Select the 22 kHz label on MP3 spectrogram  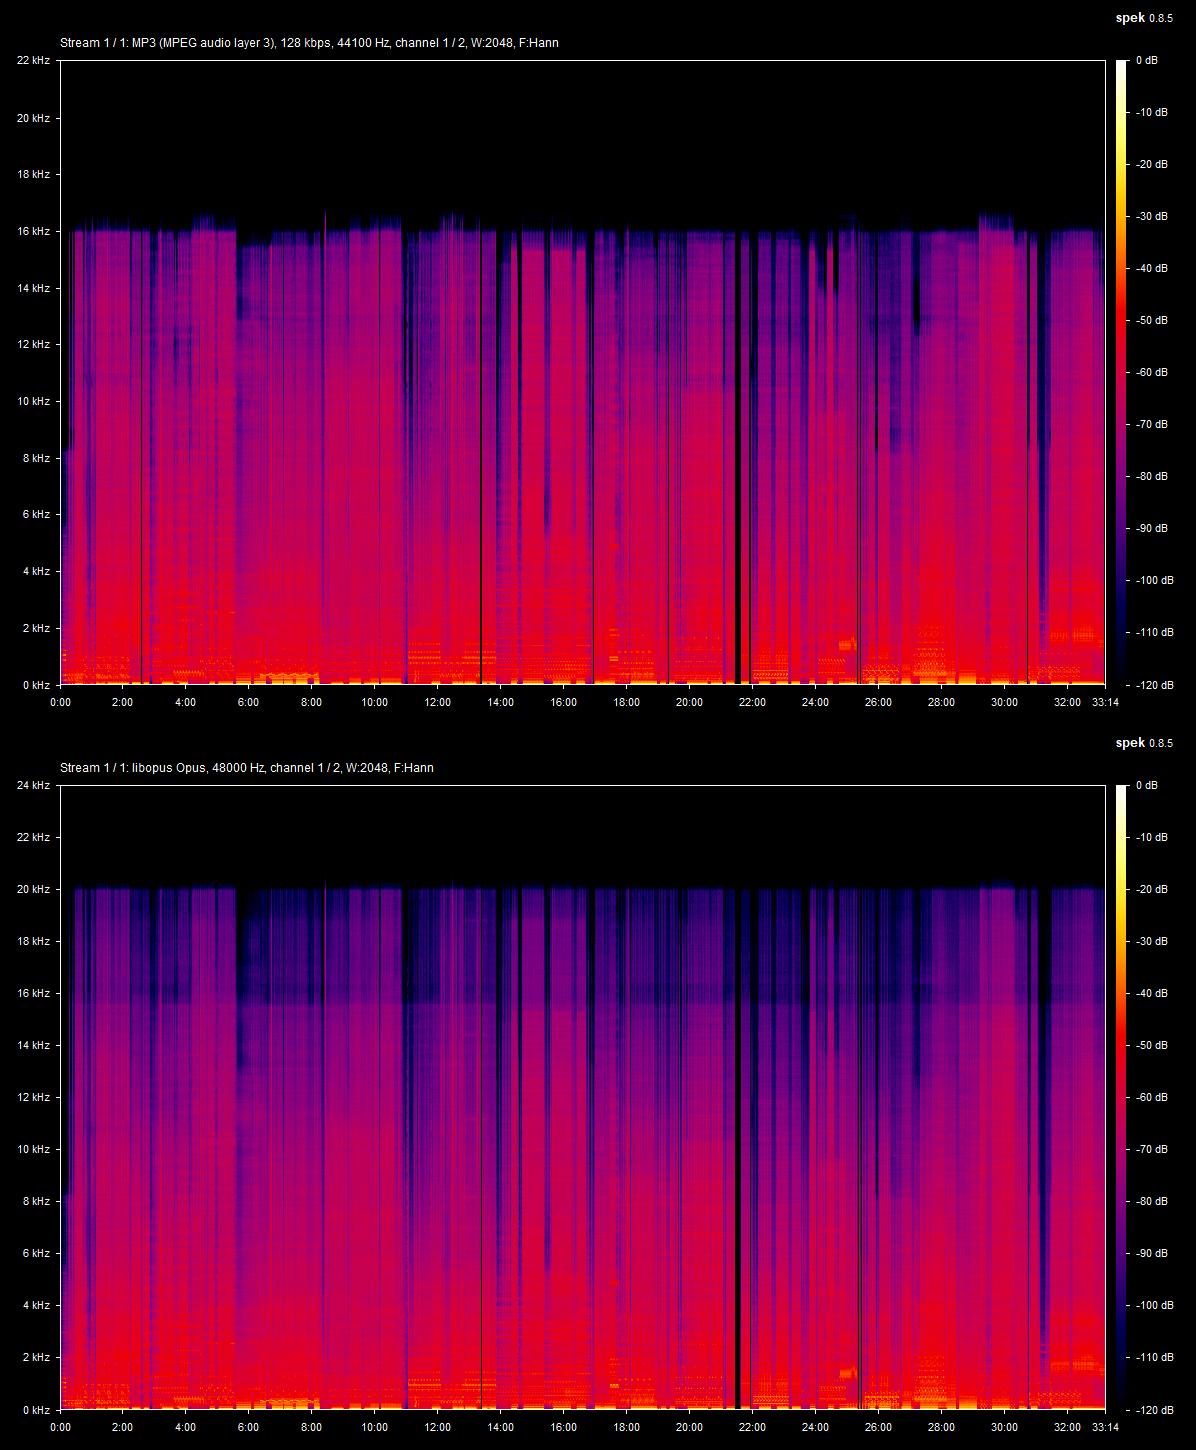click(x=34, y=61)
